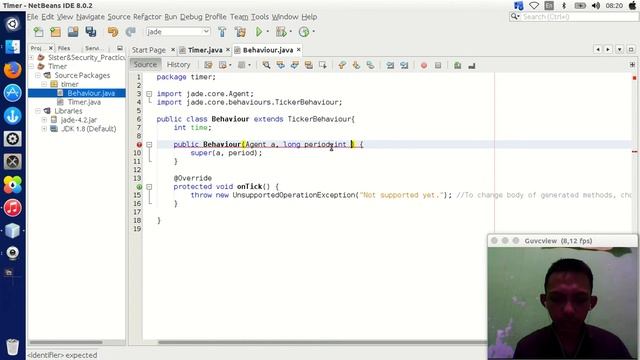Toggle Highlight Search editor icon
The width and height of the screenshot is (640, 360).
click(309, 65)
